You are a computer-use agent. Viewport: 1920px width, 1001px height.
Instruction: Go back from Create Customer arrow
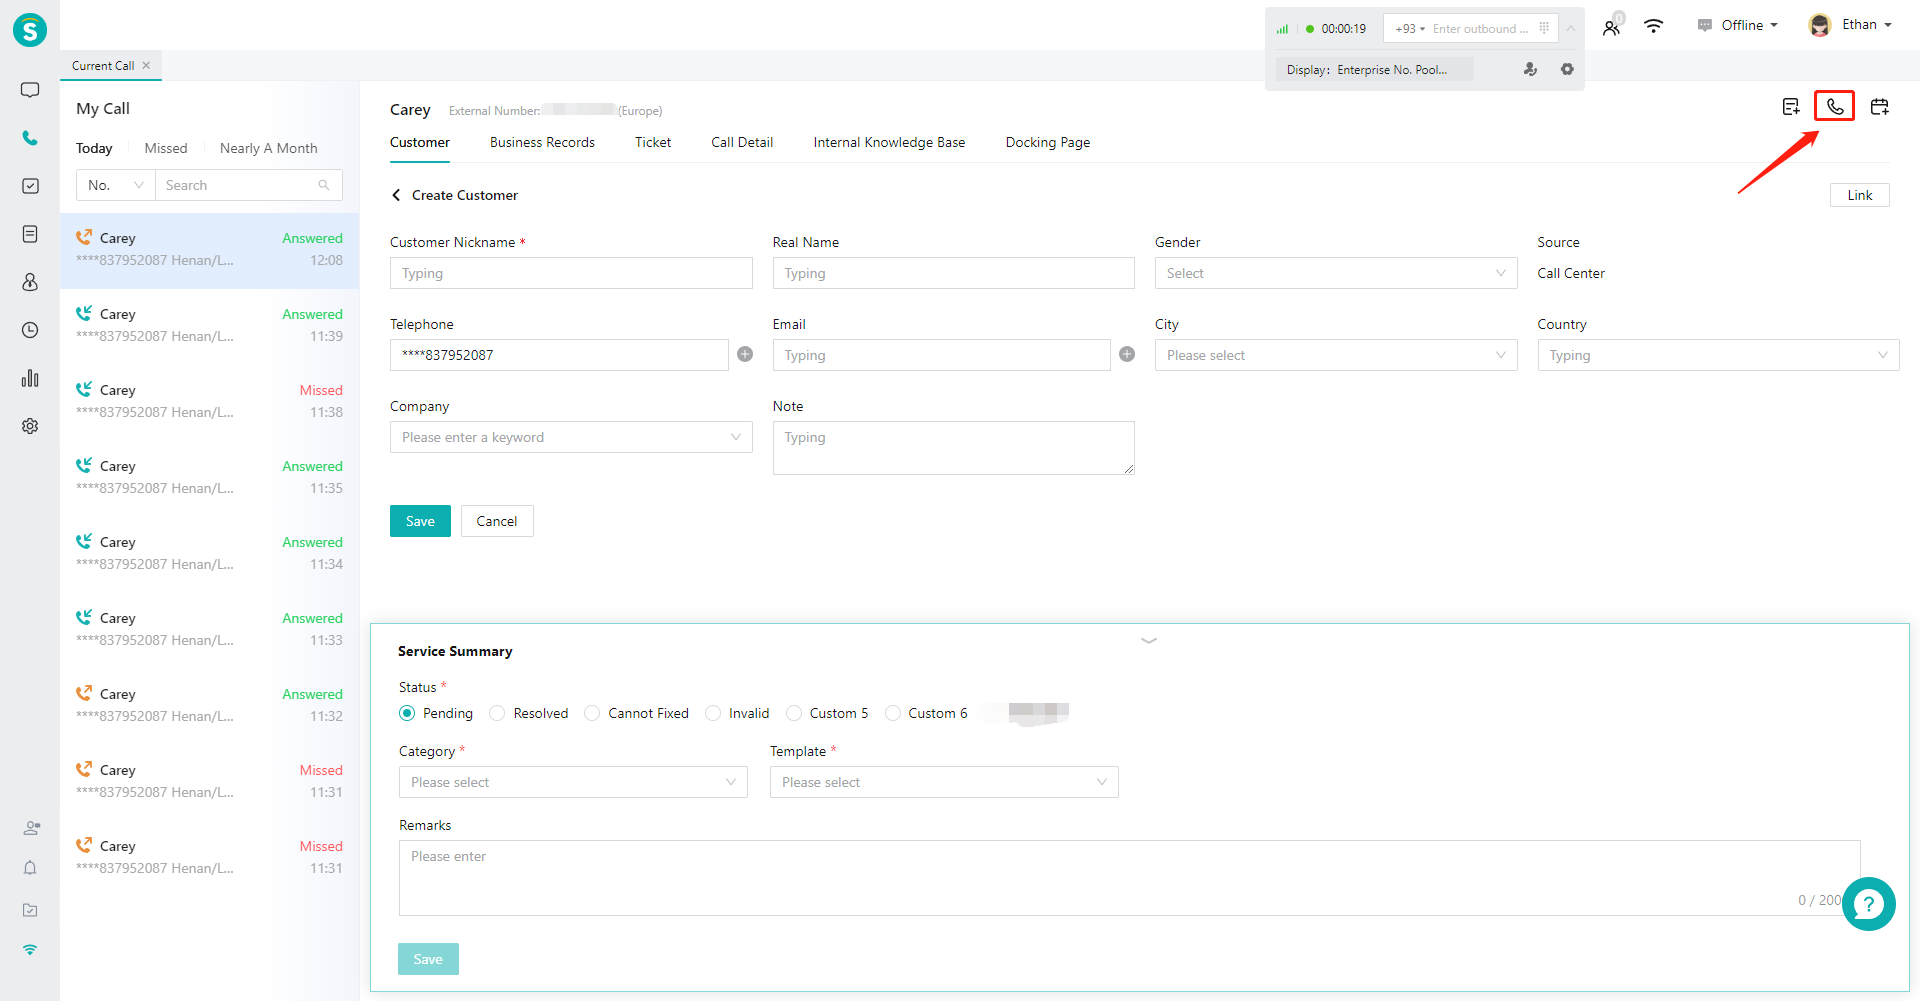pos(396,195)
